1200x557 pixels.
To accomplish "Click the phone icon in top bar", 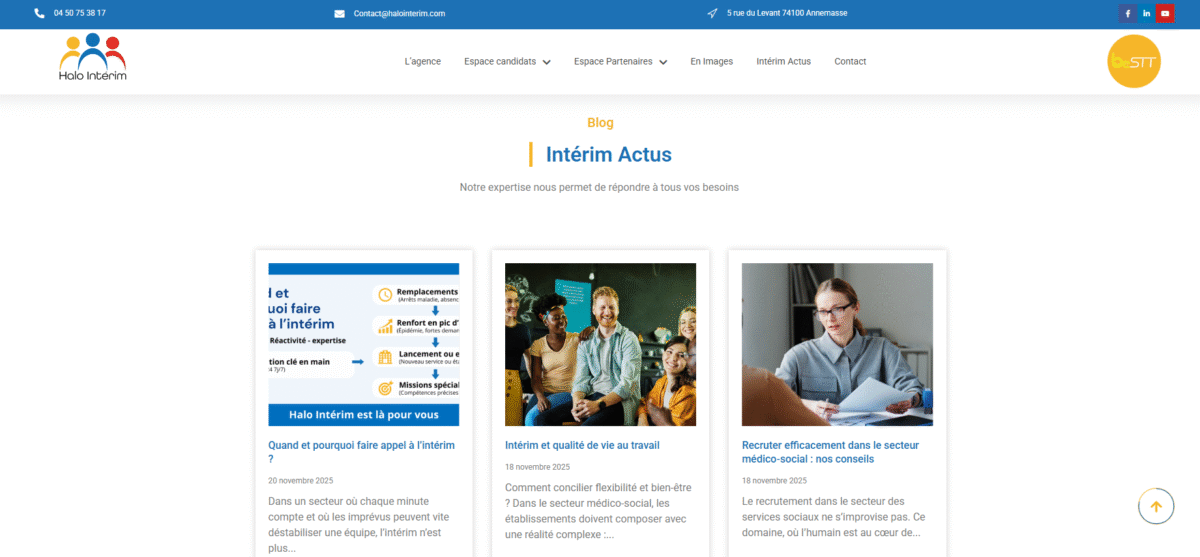I will pyautogui.click(x=39, y=13).
